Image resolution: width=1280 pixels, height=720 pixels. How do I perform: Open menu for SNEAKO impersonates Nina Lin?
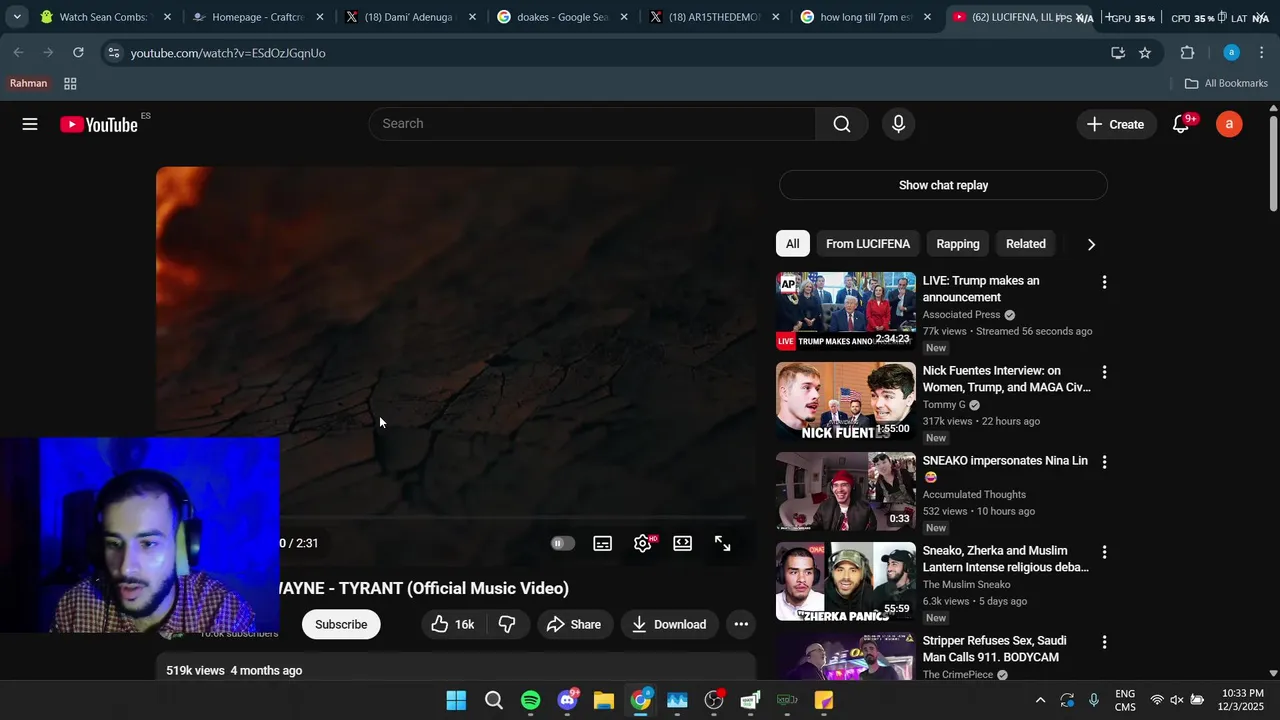[x=1104, y=462]
